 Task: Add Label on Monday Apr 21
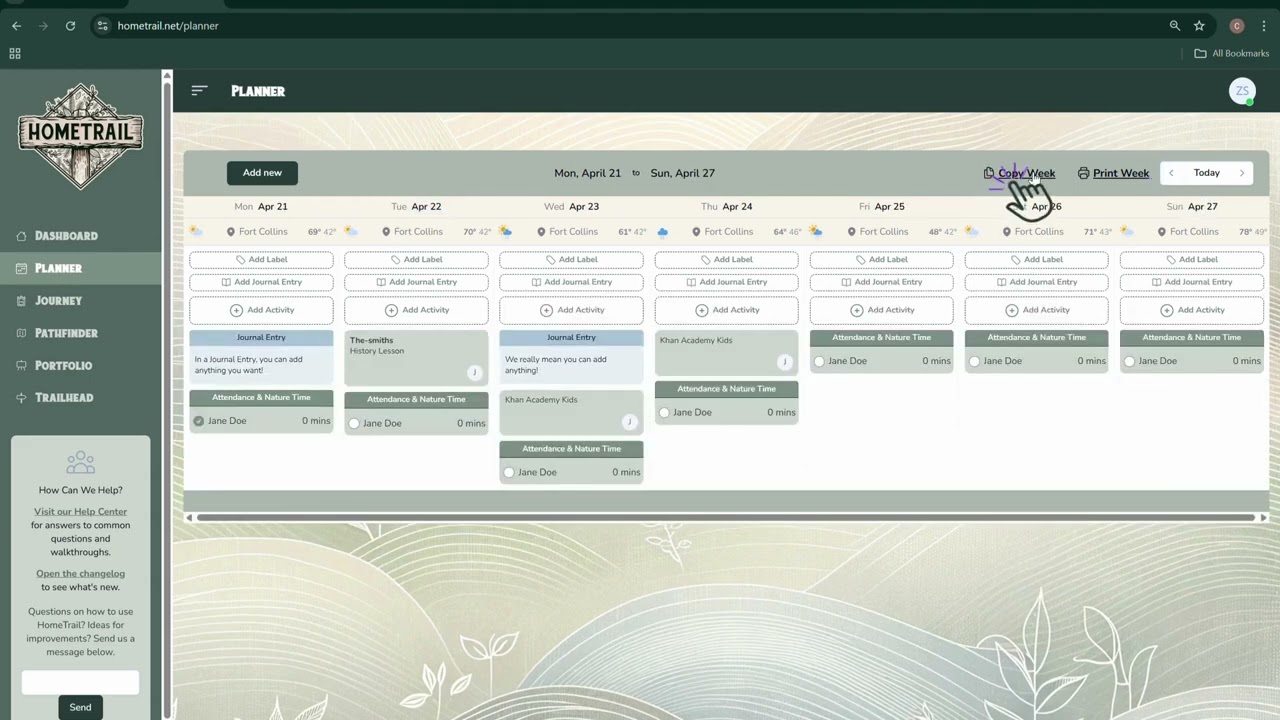point(261,259)
